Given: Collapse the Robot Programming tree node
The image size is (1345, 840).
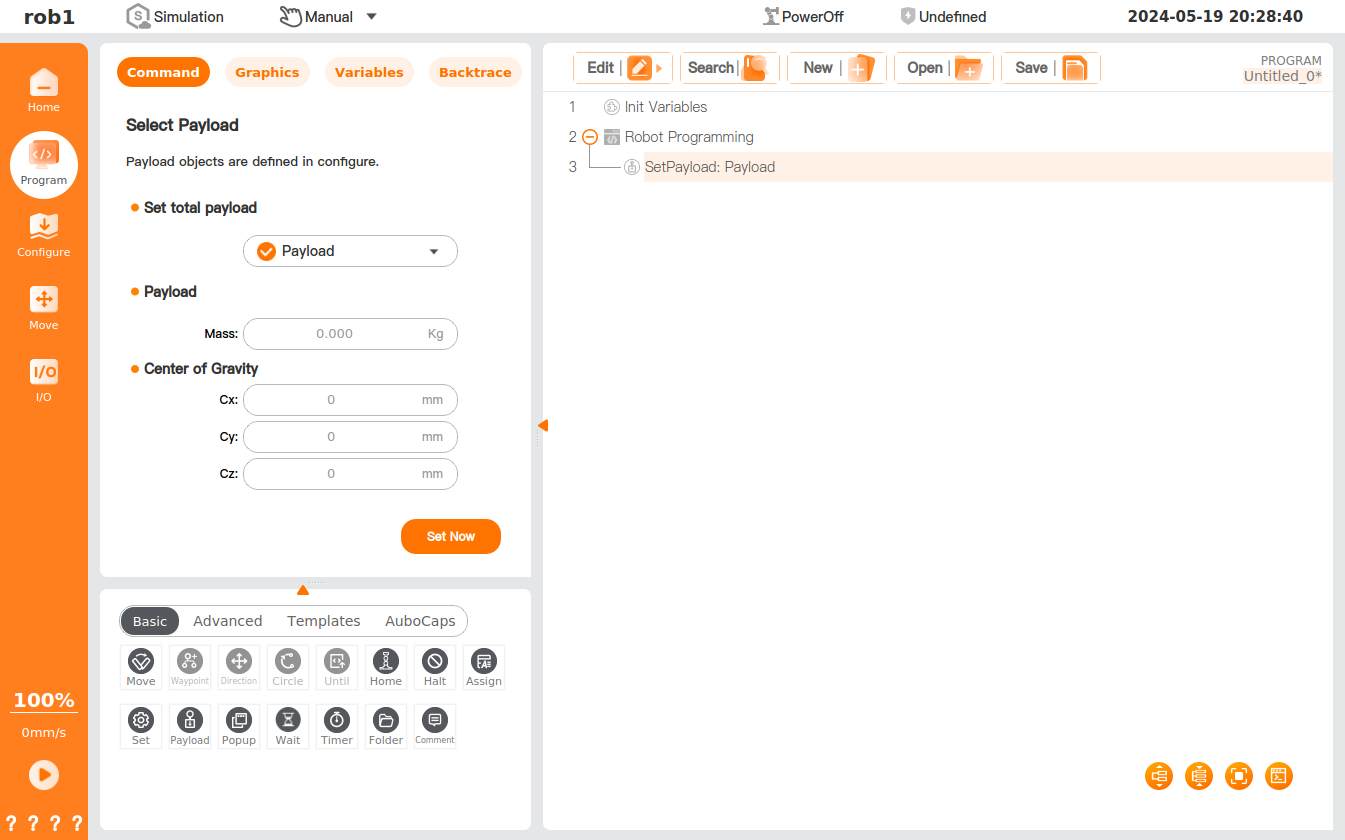Looking at the screenshot, I should [590, 137].
